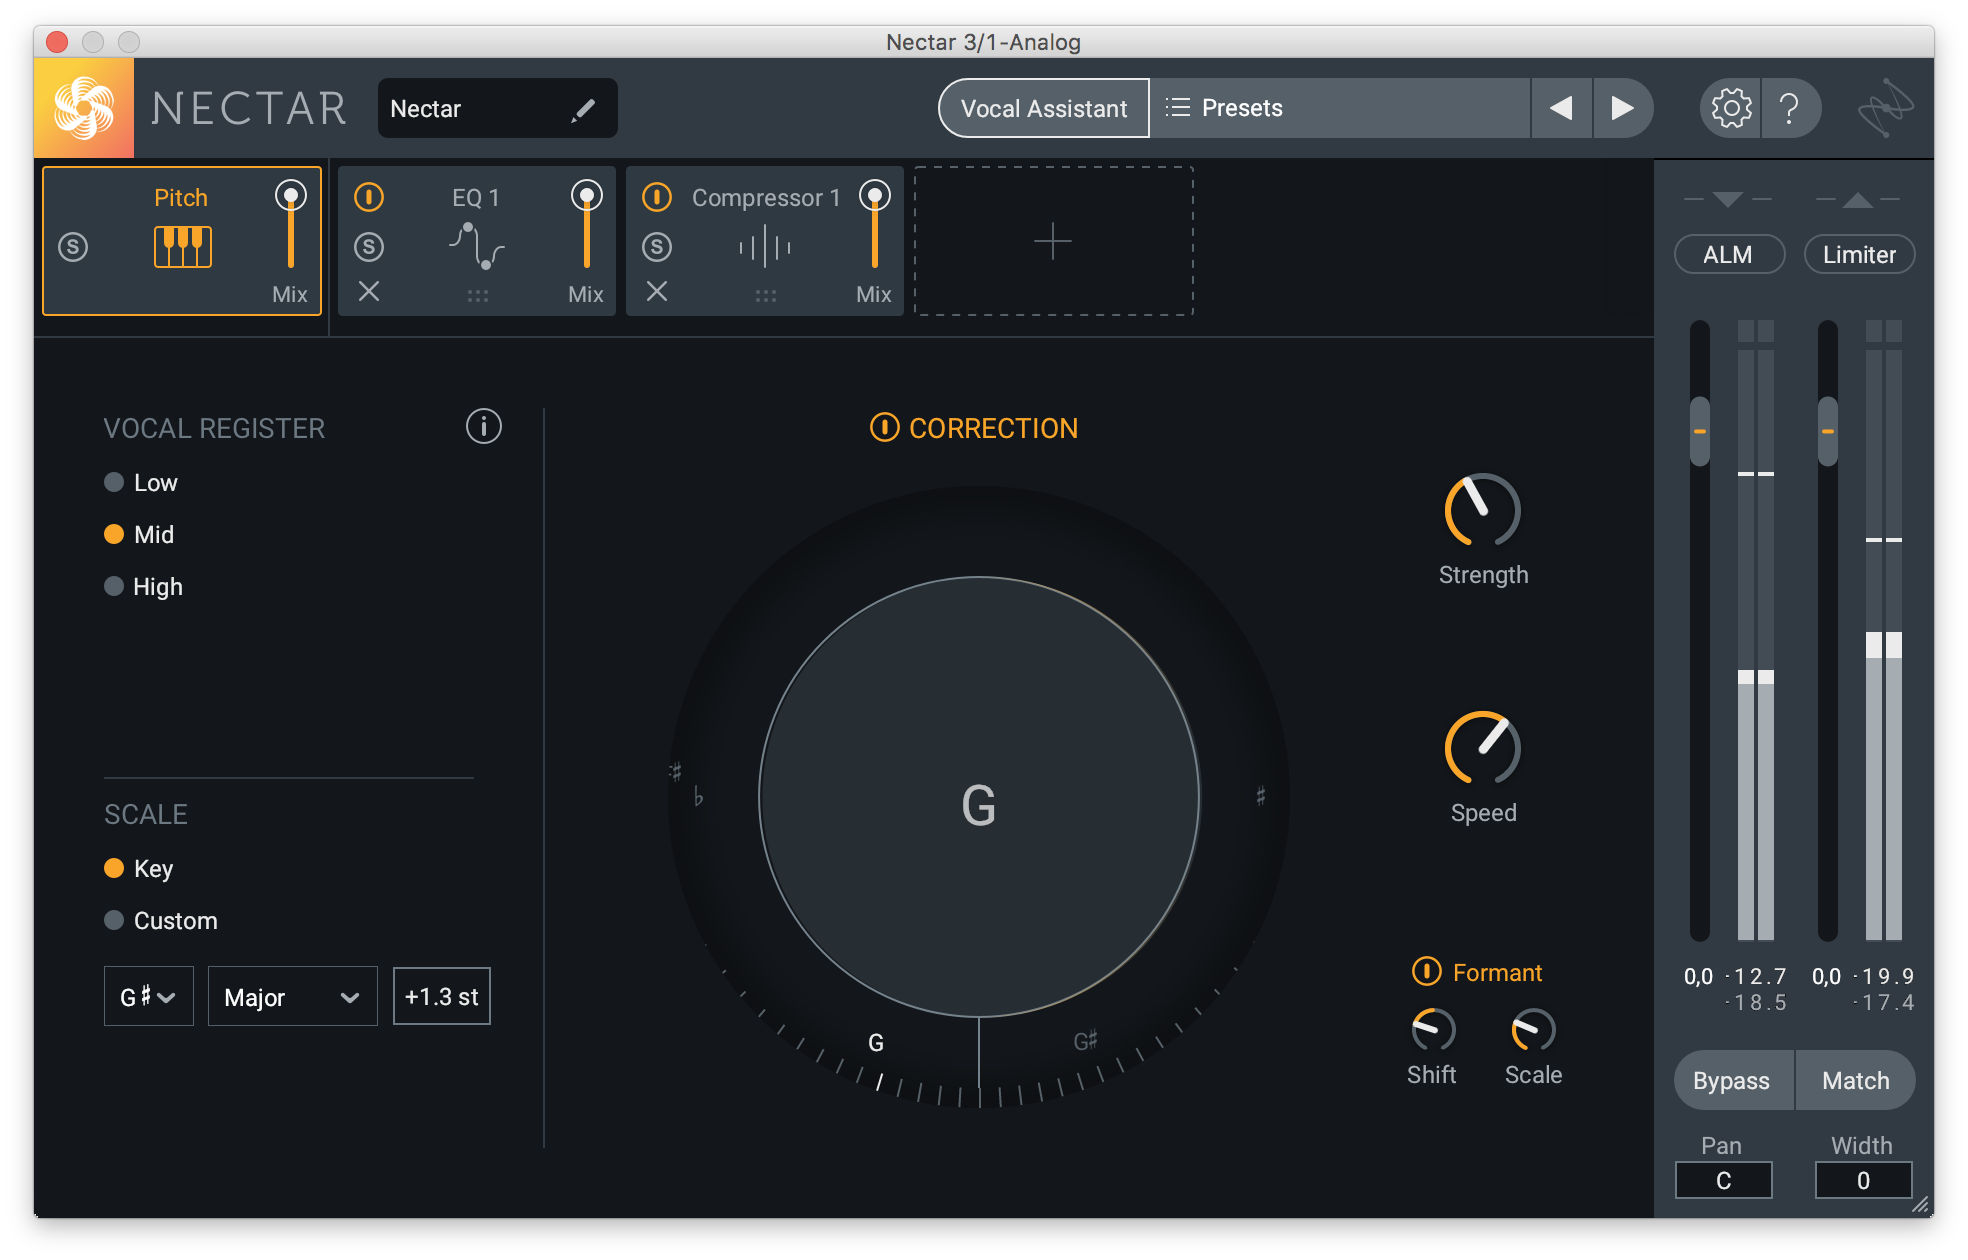
Task: Open the Major scale type dropdown
Action: click(292, 996)
